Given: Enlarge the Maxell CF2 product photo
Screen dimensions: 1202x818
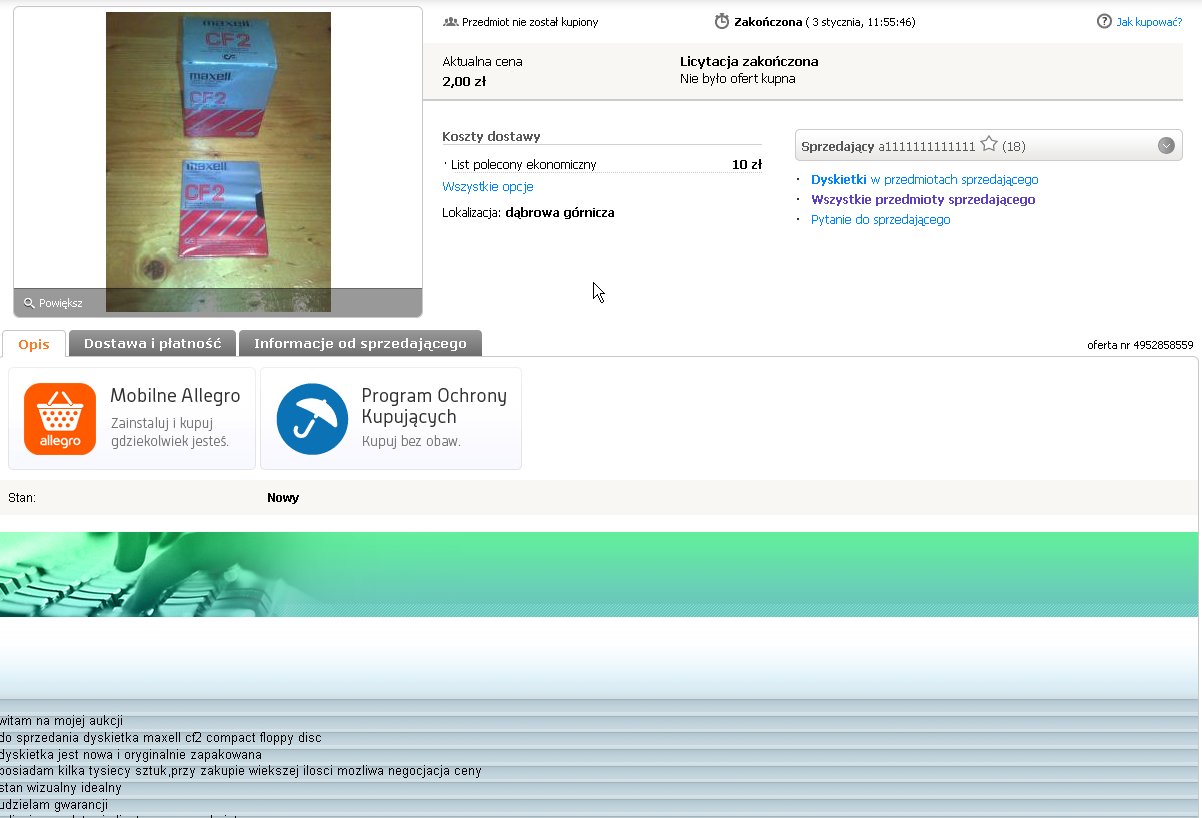Looking at the screenshot, I should pos(218,162).
